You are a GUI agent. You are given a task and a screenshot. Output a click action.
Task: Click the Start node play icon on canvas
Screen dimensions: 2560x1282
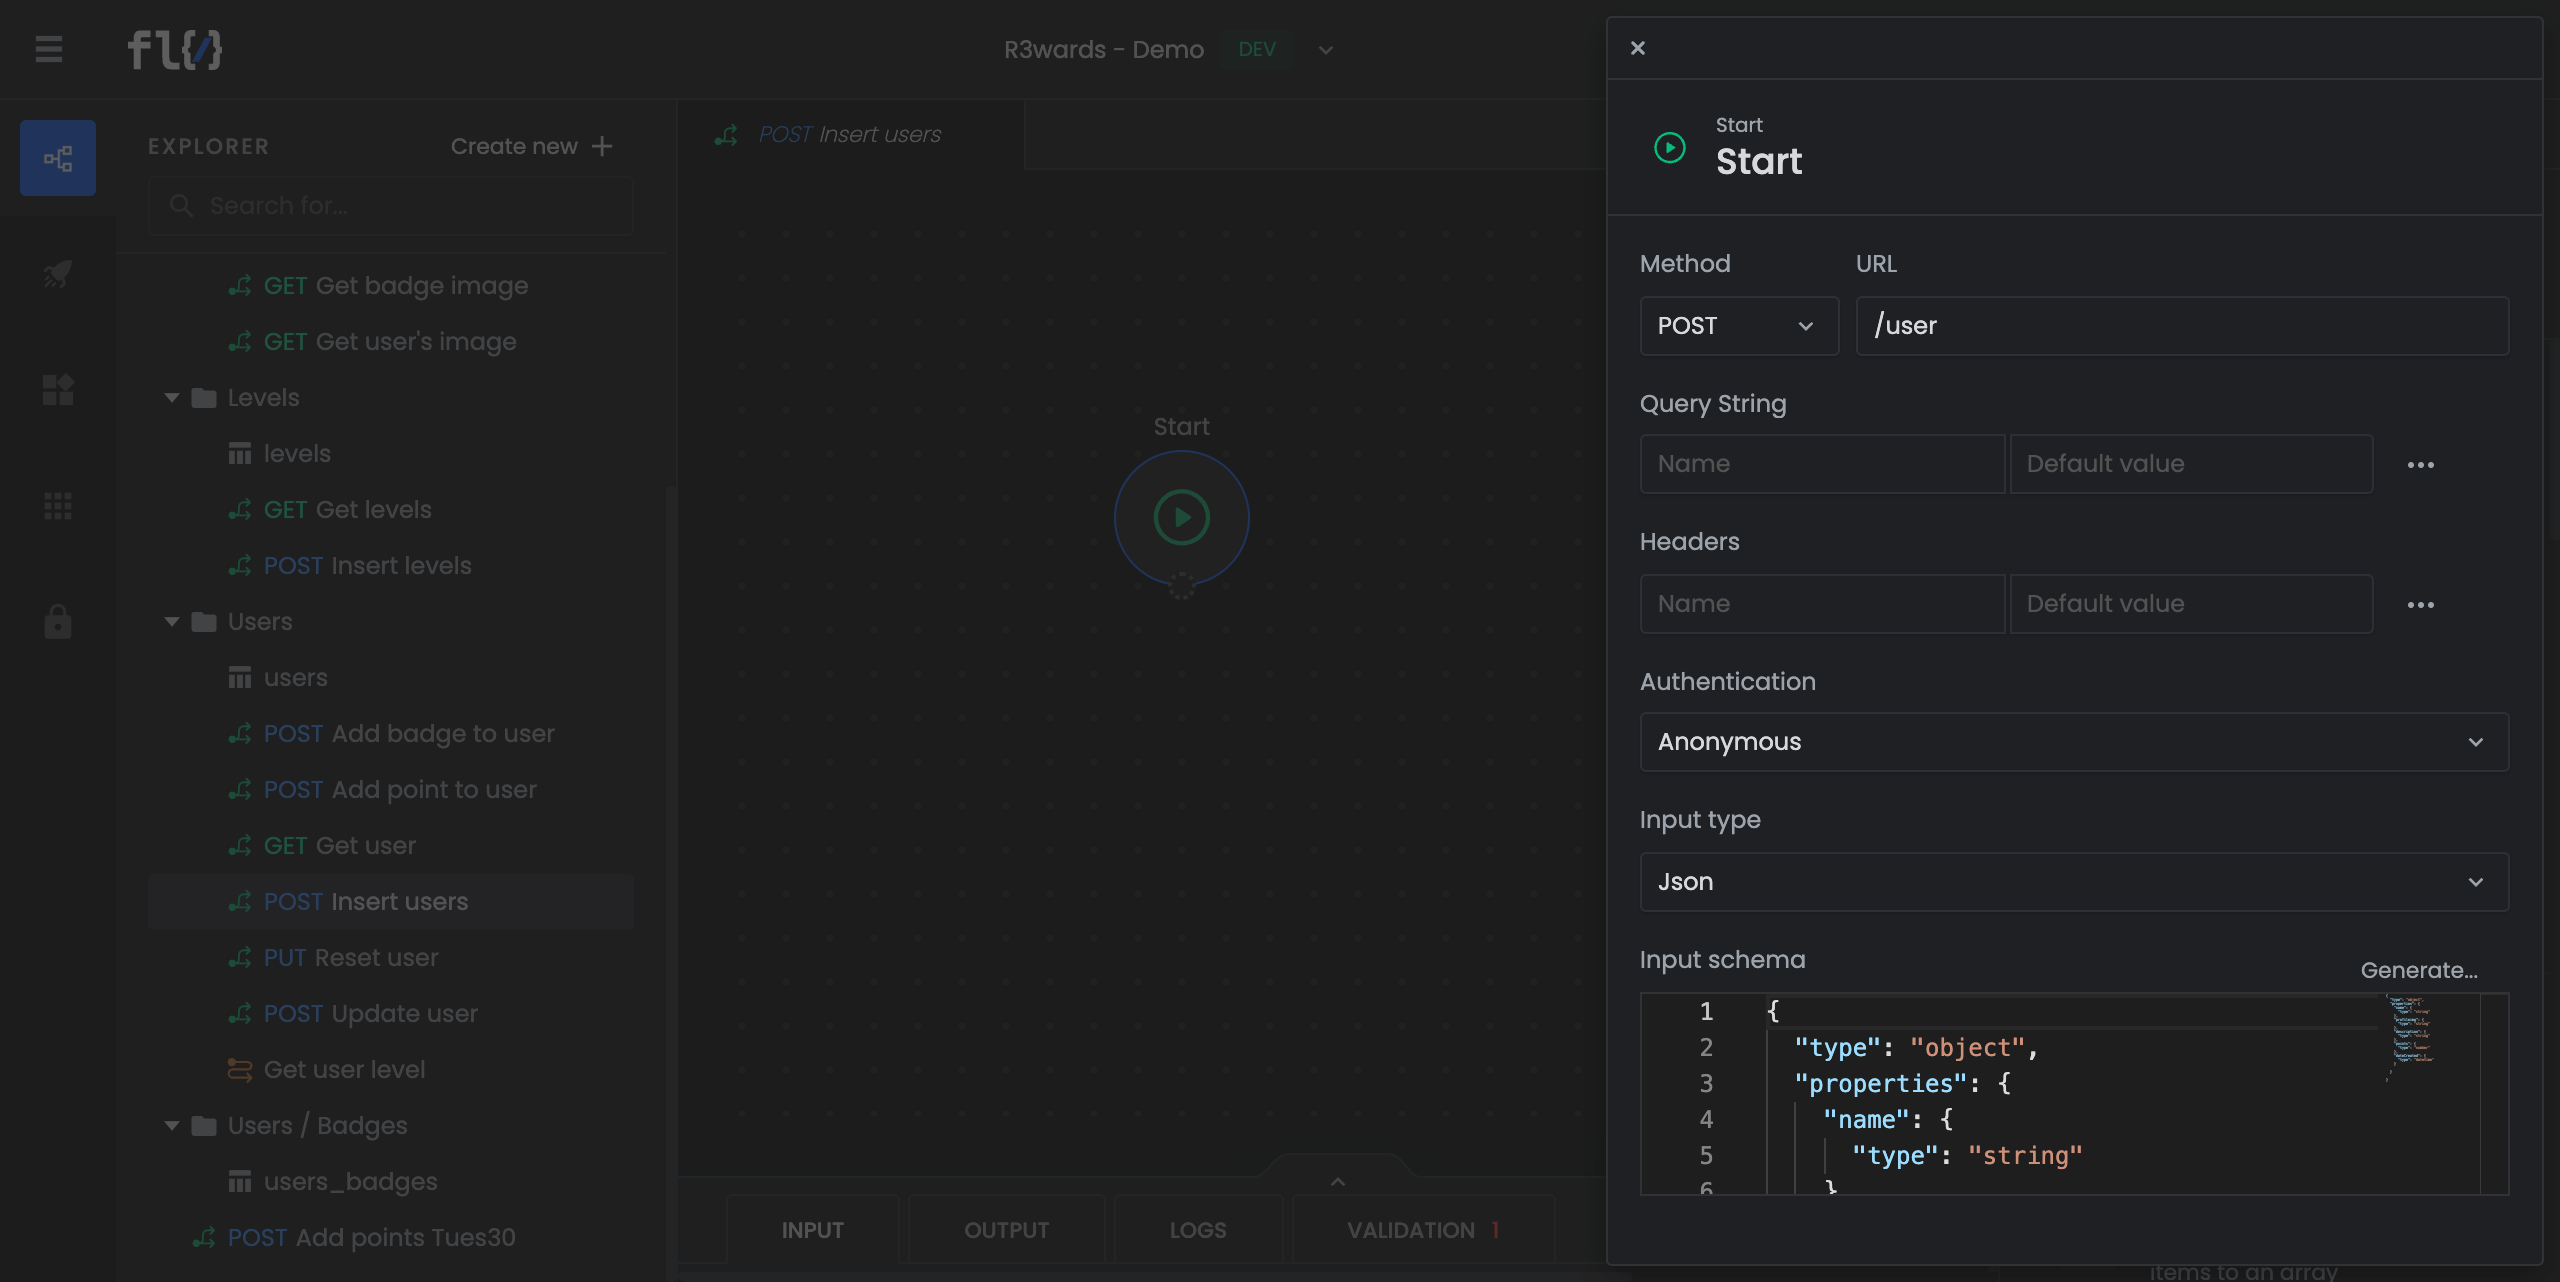[x=1182, y=517]
